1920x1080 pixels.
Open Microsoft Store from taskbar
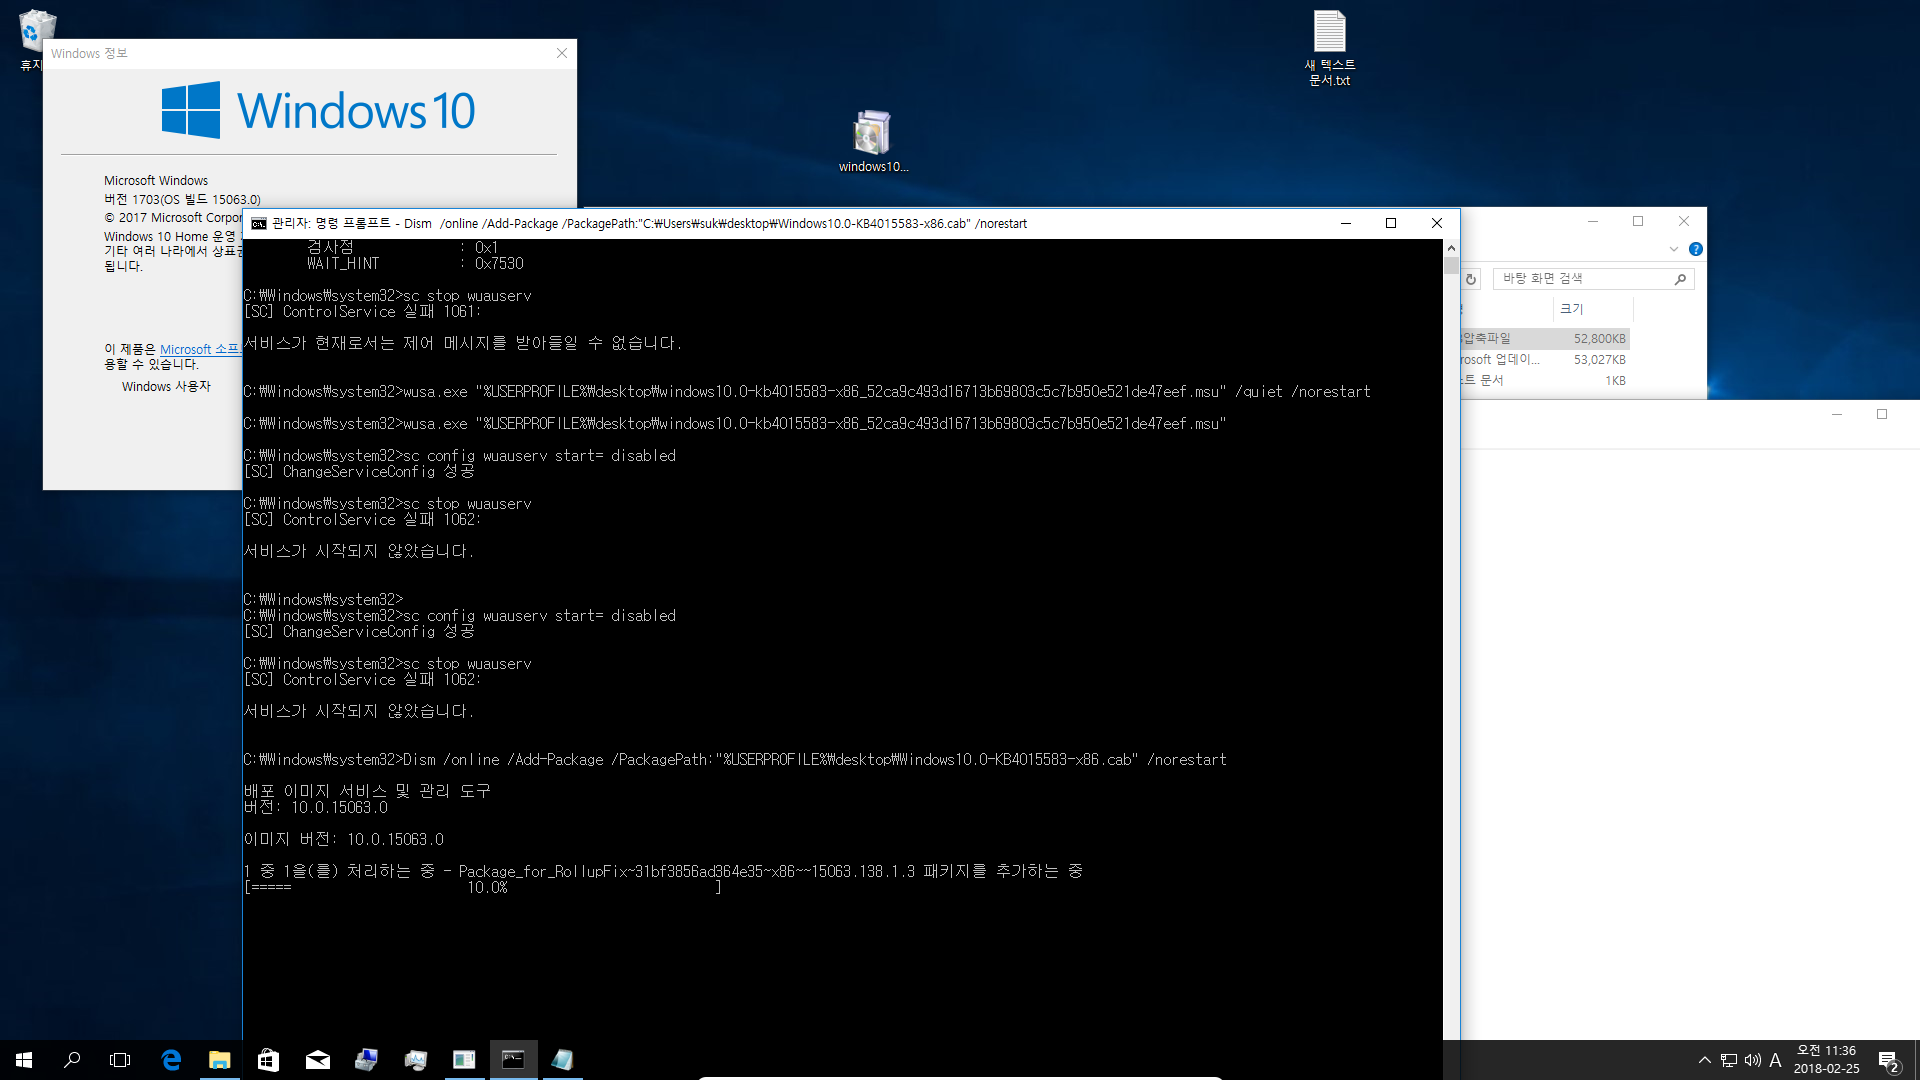[x=268, y=1060]
